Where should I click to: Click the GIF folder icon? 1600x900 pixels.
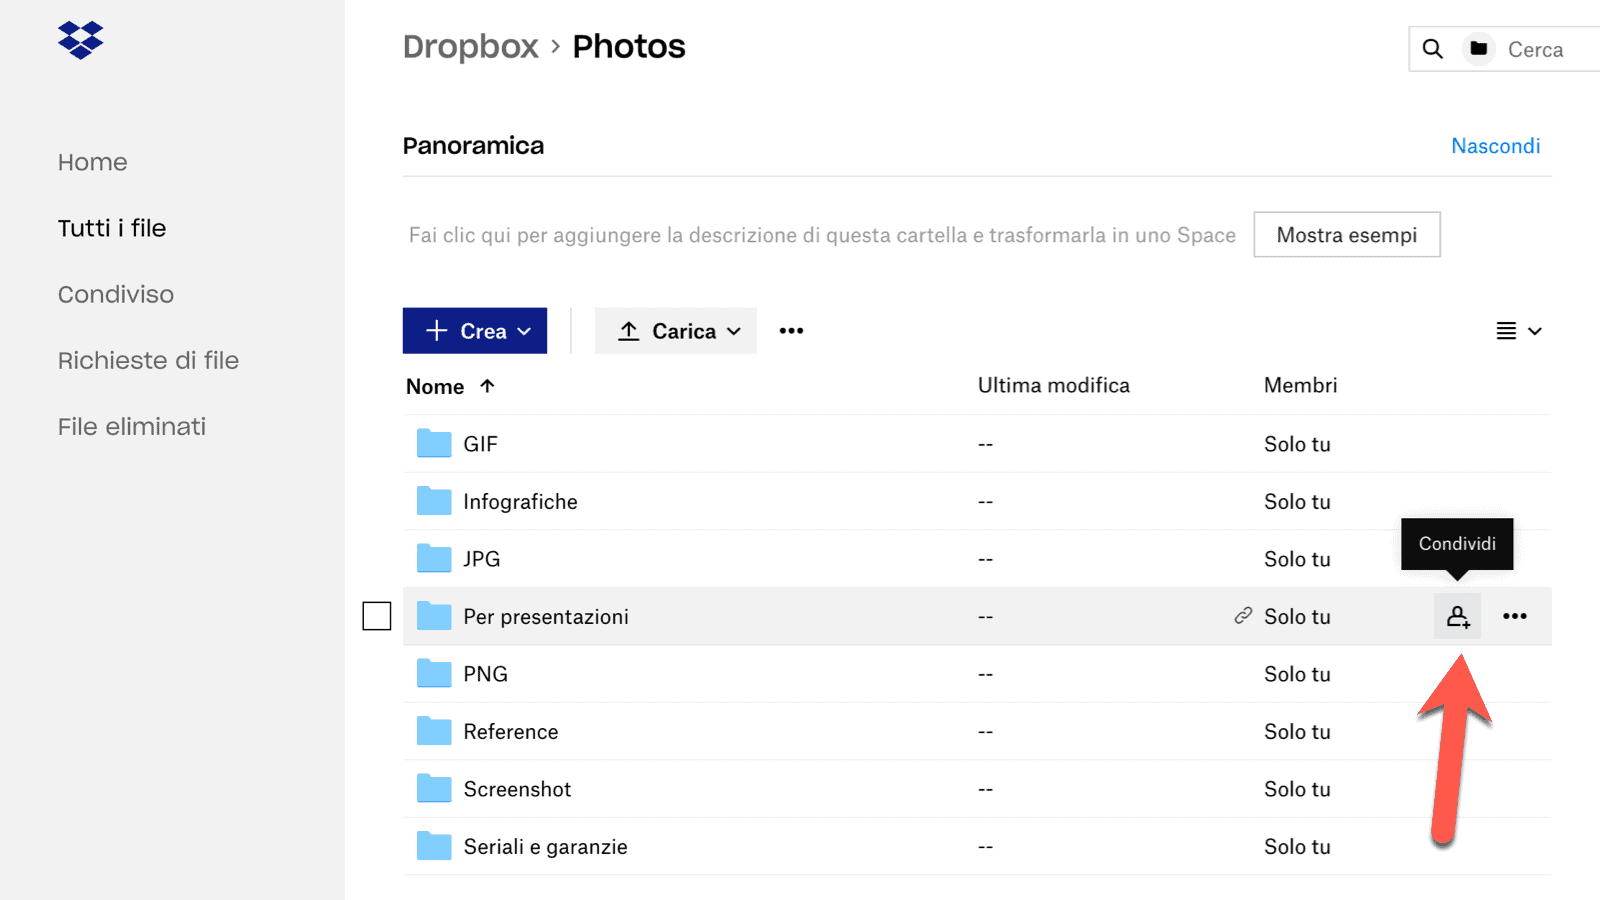(434, 443)
